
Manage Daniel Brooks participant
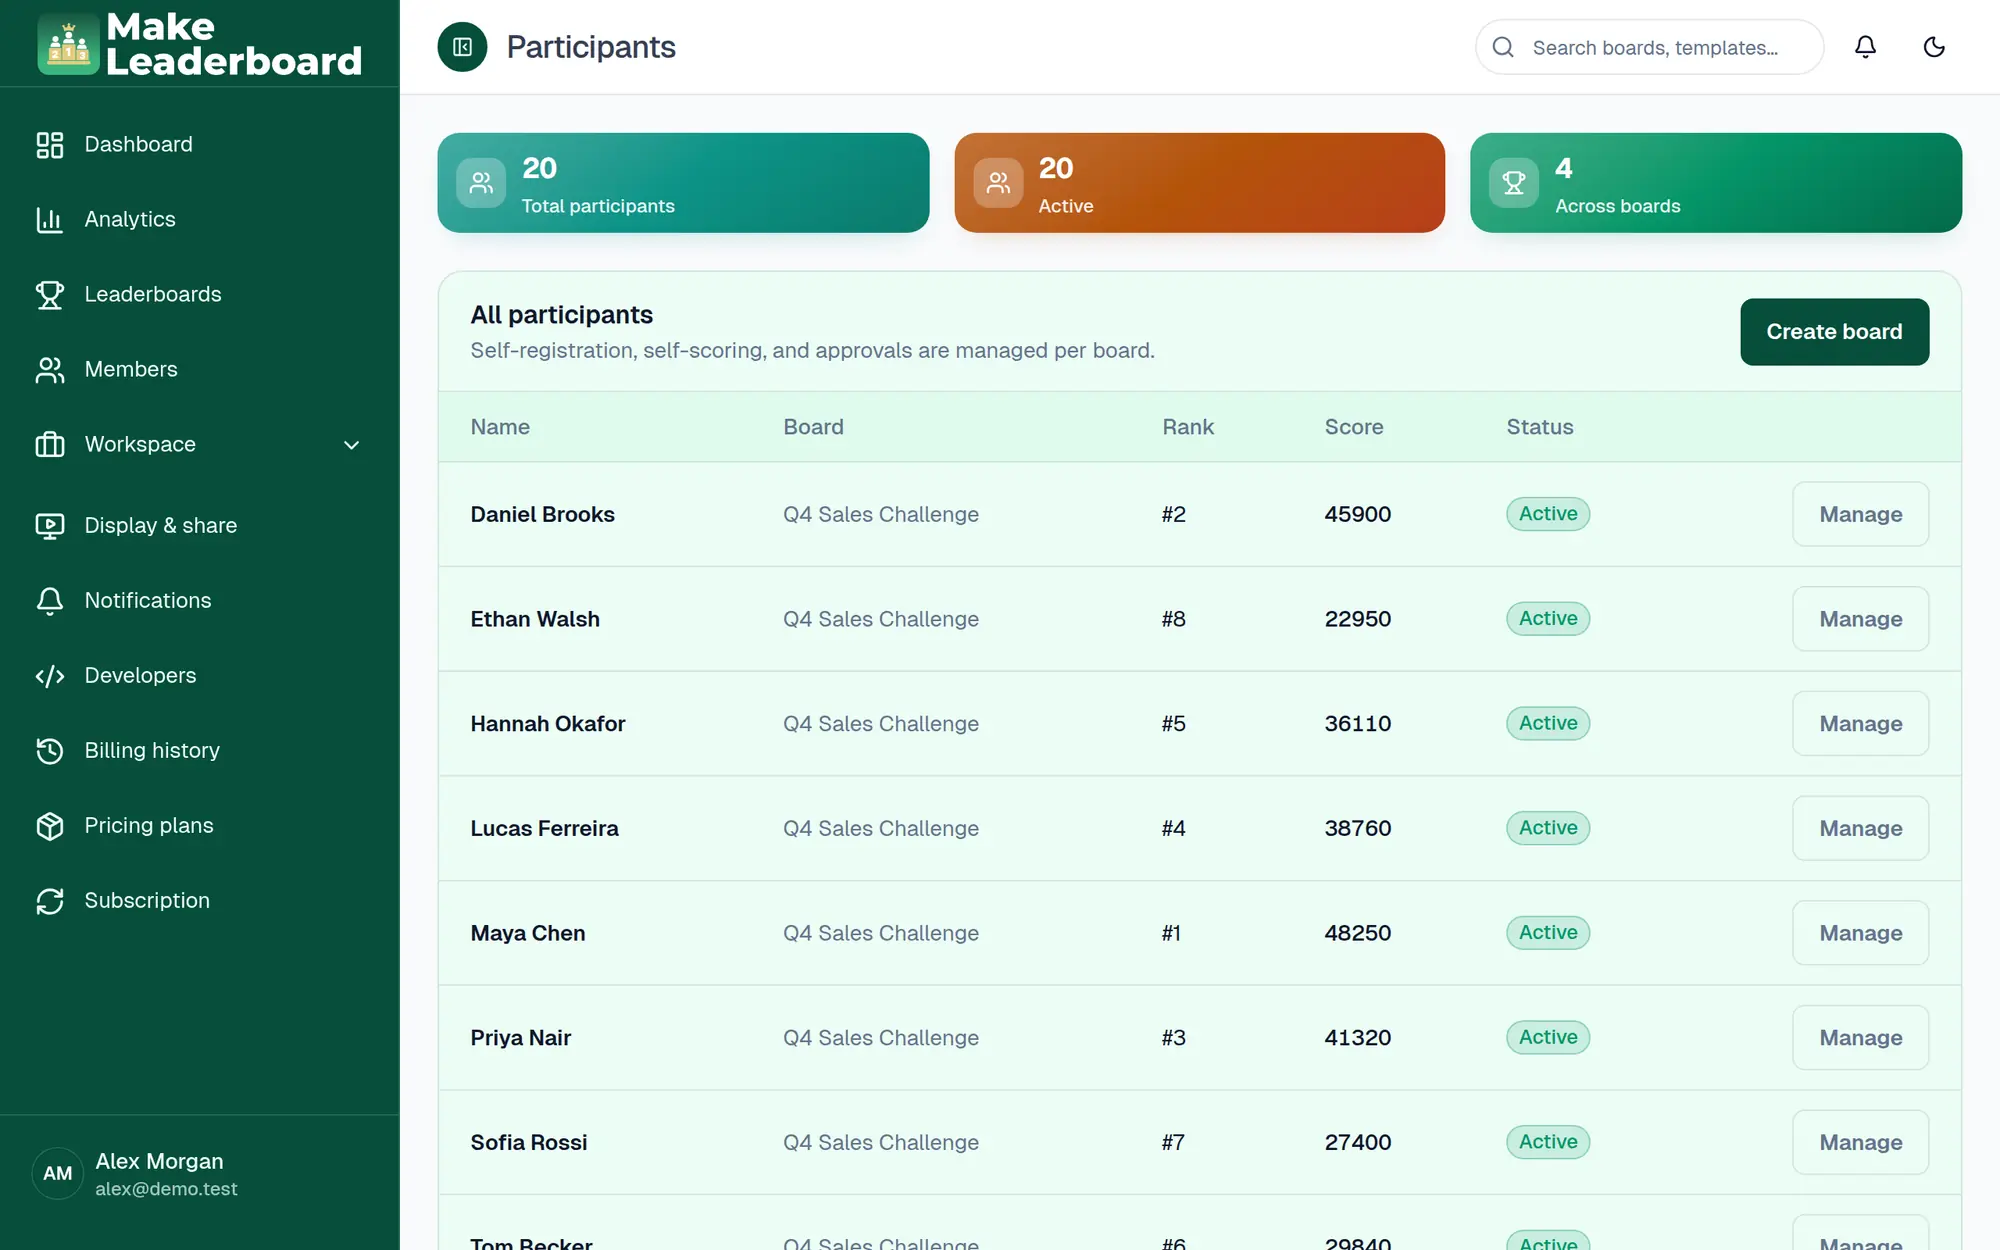pyautogui.click(x=1860, y=514)
